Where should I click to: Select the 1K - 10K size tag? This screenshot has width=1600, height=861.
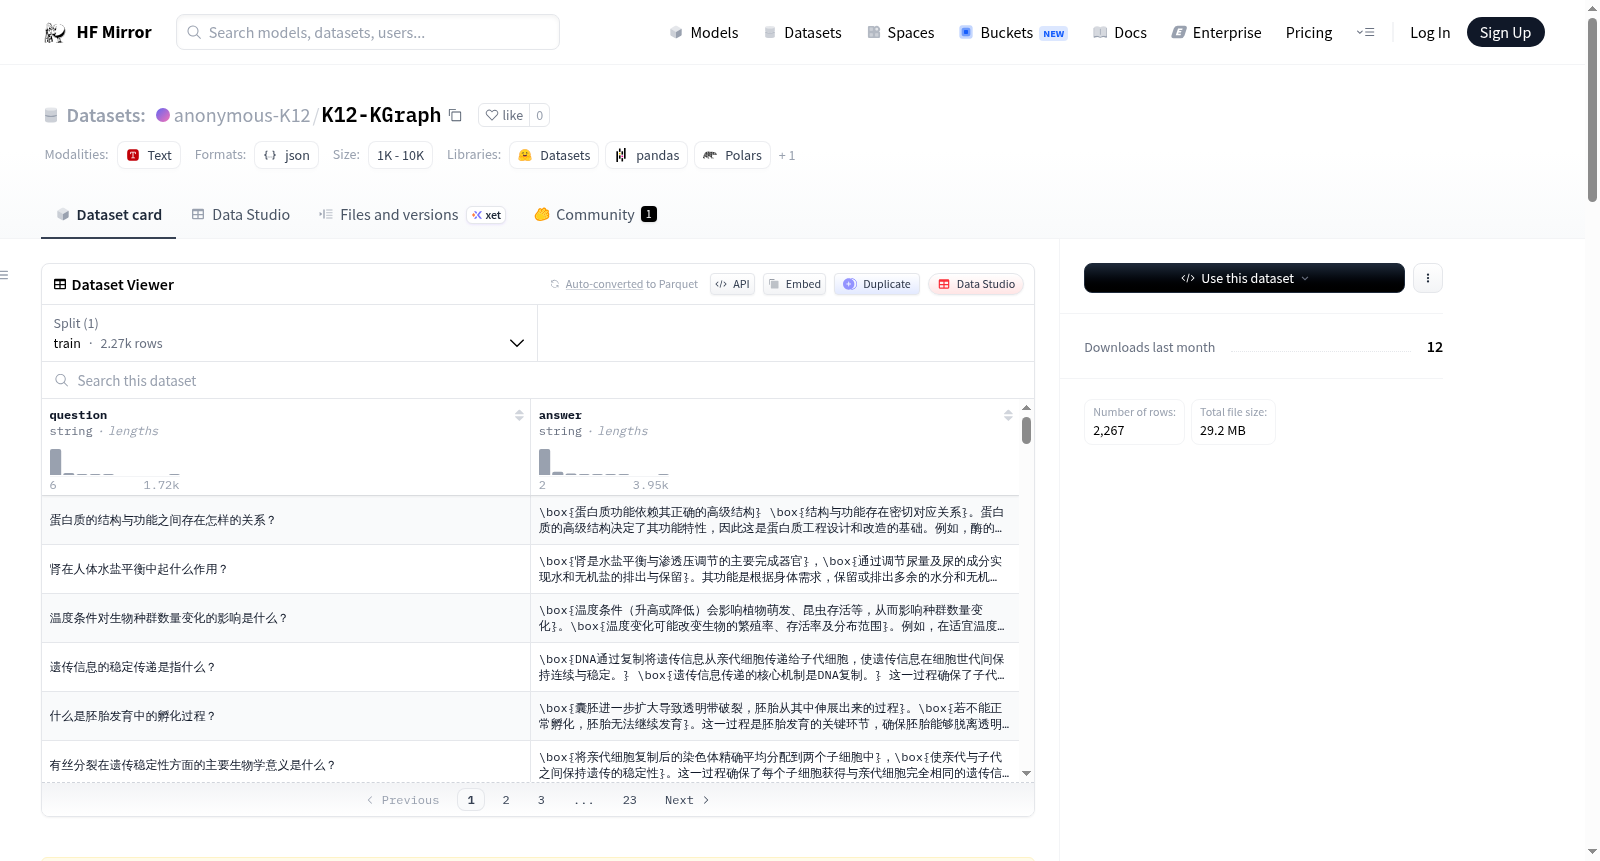(400, 155)
